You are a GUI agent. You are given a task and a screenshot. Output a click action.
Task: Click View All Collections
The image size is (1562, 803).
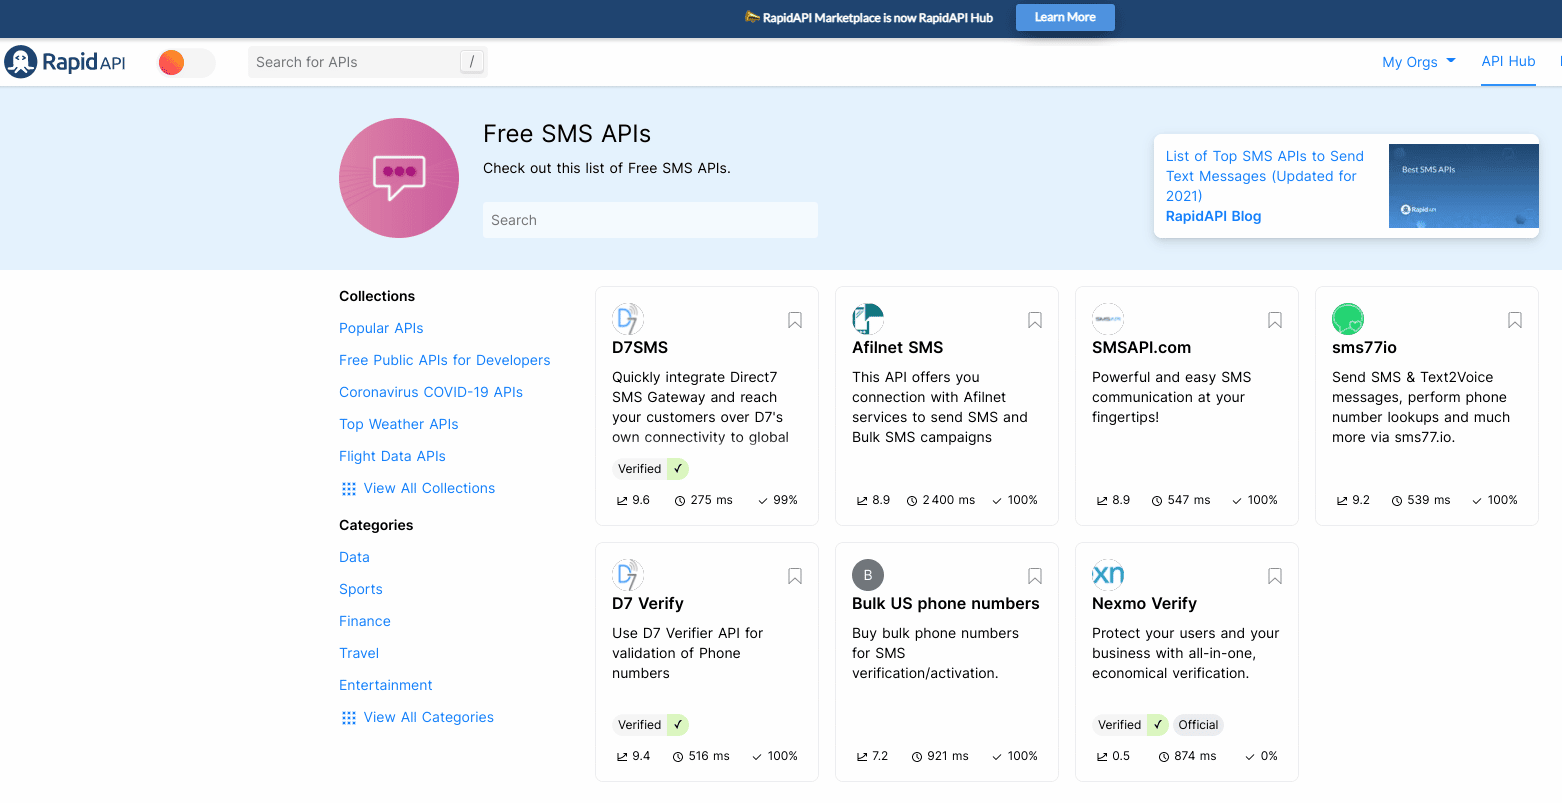click(429, 488)
